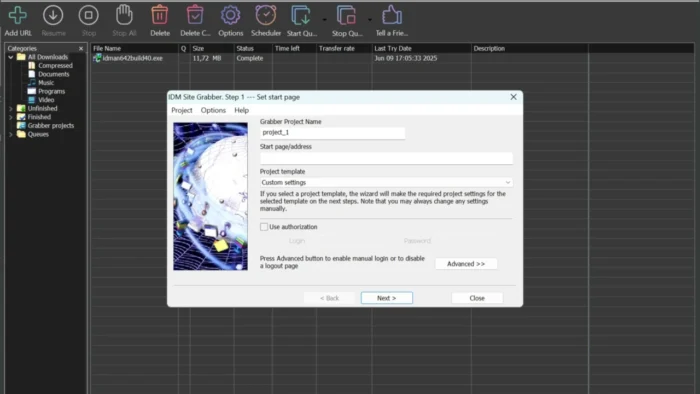Enable the Use authorization checkbox
The image size is (700, 394).
[264, 227]
